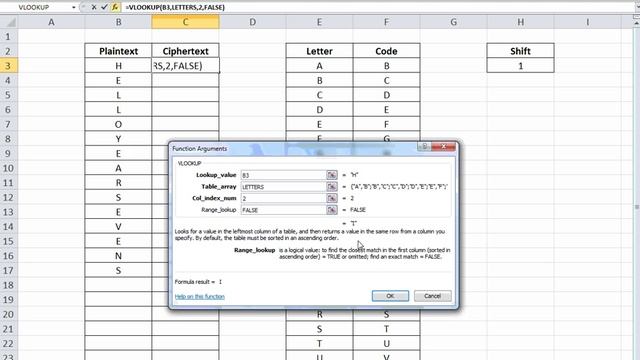Select plaintext cell N in row 16
640x360 pixels.
point(118,256)
